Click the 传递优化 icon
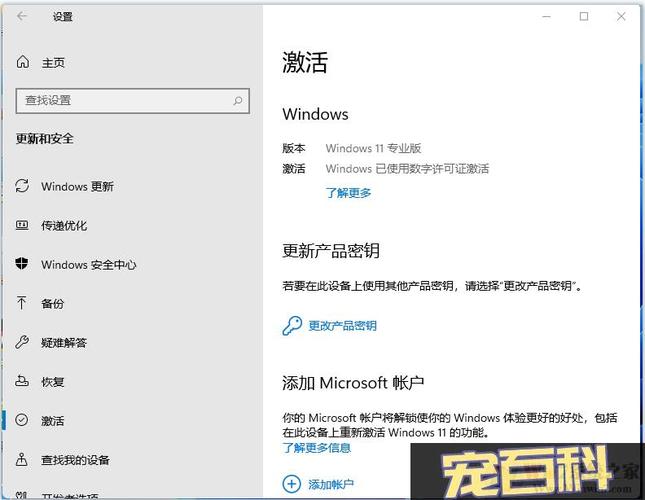 [x=22, y=225]
